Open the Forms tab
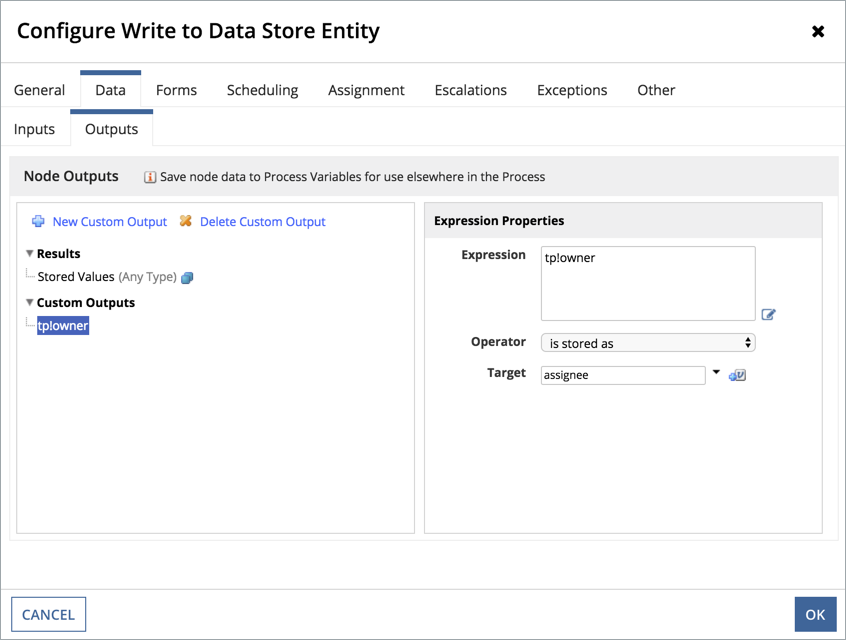846x640 pixels. pyautogui.click(x=176, y=90)
